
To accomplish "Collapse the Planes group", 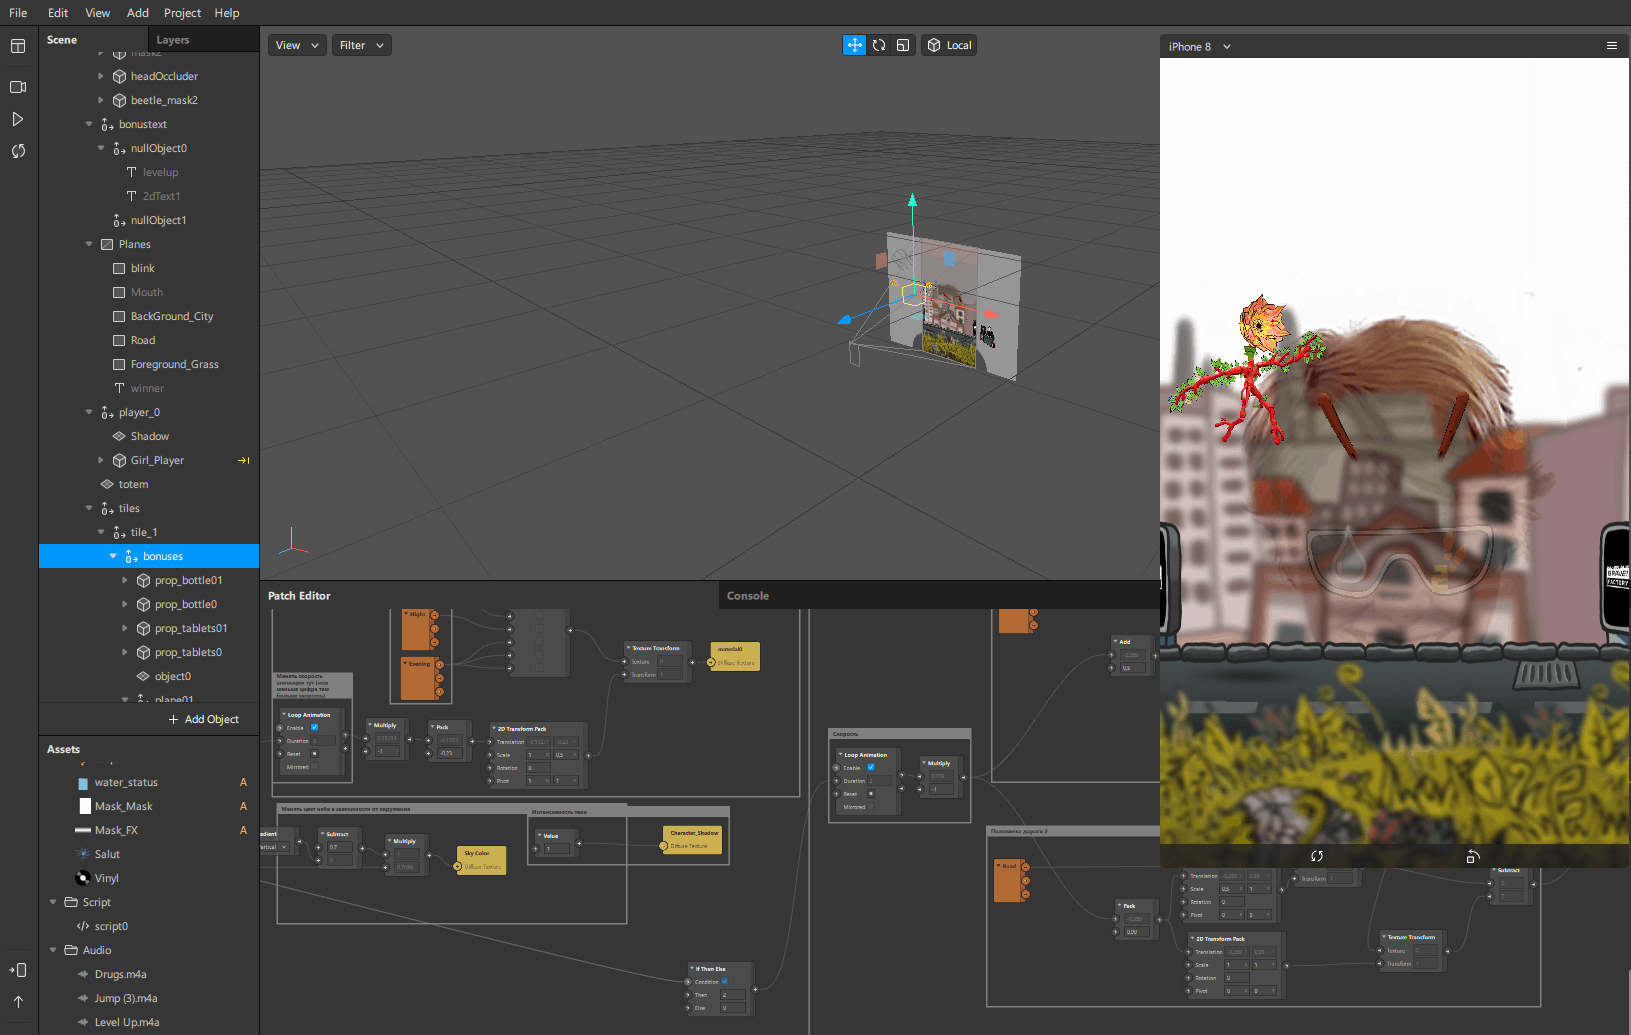I will (89, 244).
